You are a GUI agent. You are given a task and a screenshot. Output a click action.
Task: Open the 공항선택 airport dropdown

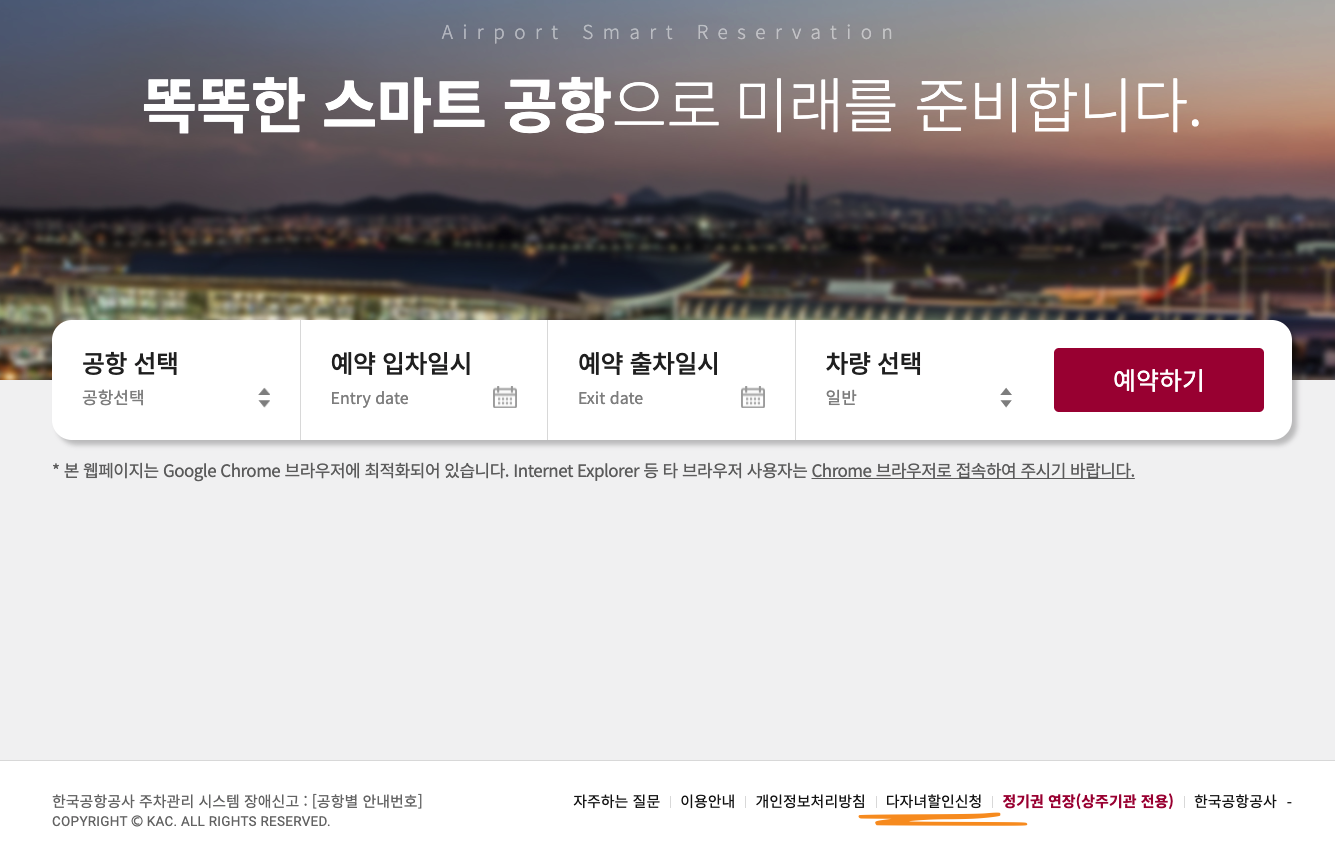[x=176, y=397]
